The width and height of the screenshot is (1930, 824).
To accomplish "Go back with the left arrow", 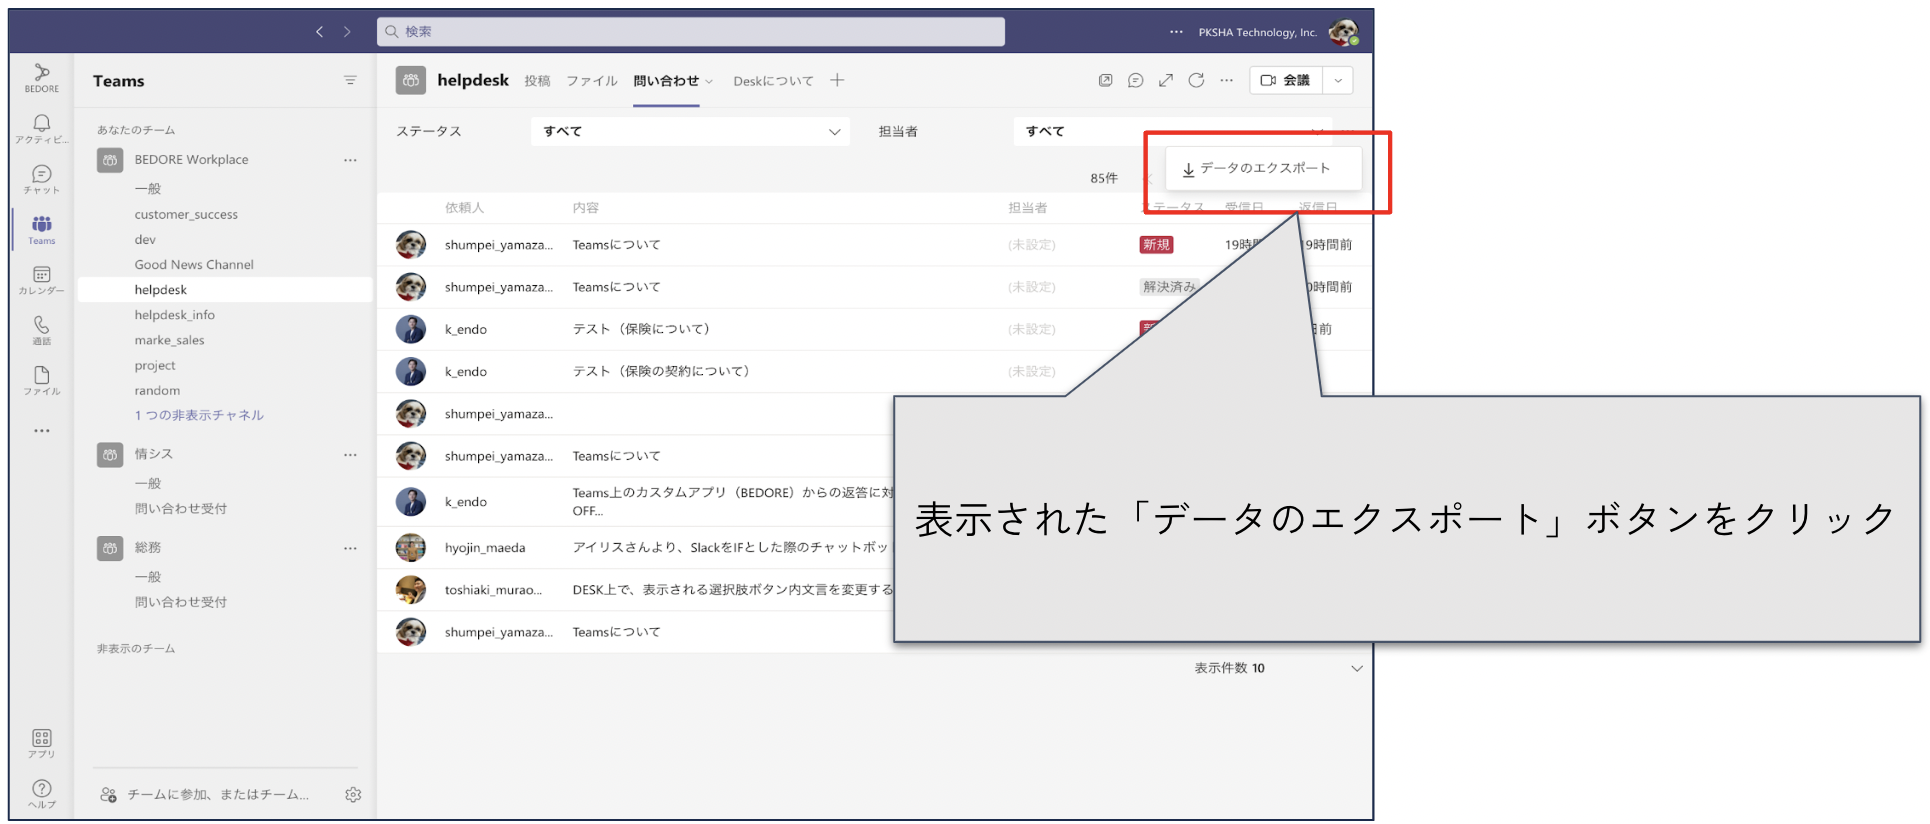I will 319,32.
